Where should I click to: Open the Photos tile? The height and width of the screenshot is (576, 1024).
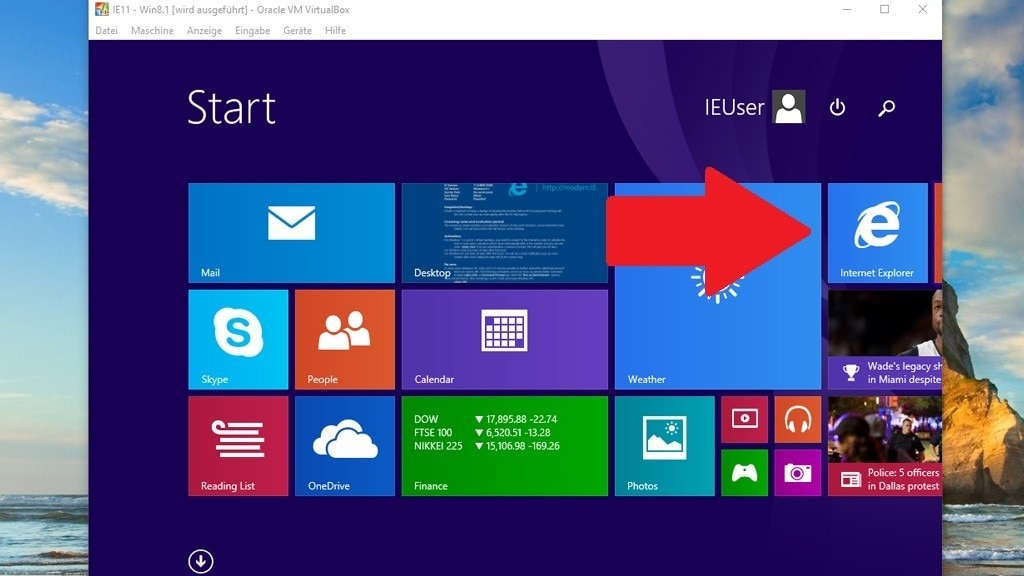(664, 446)
